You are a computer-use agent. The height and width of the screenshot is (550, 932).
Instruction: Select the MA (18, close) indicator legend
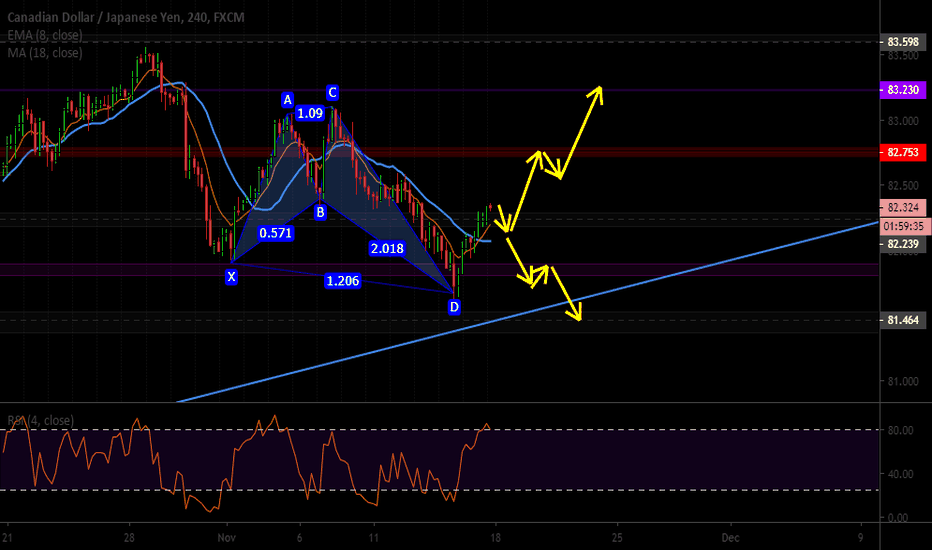[x=43, y=52]
